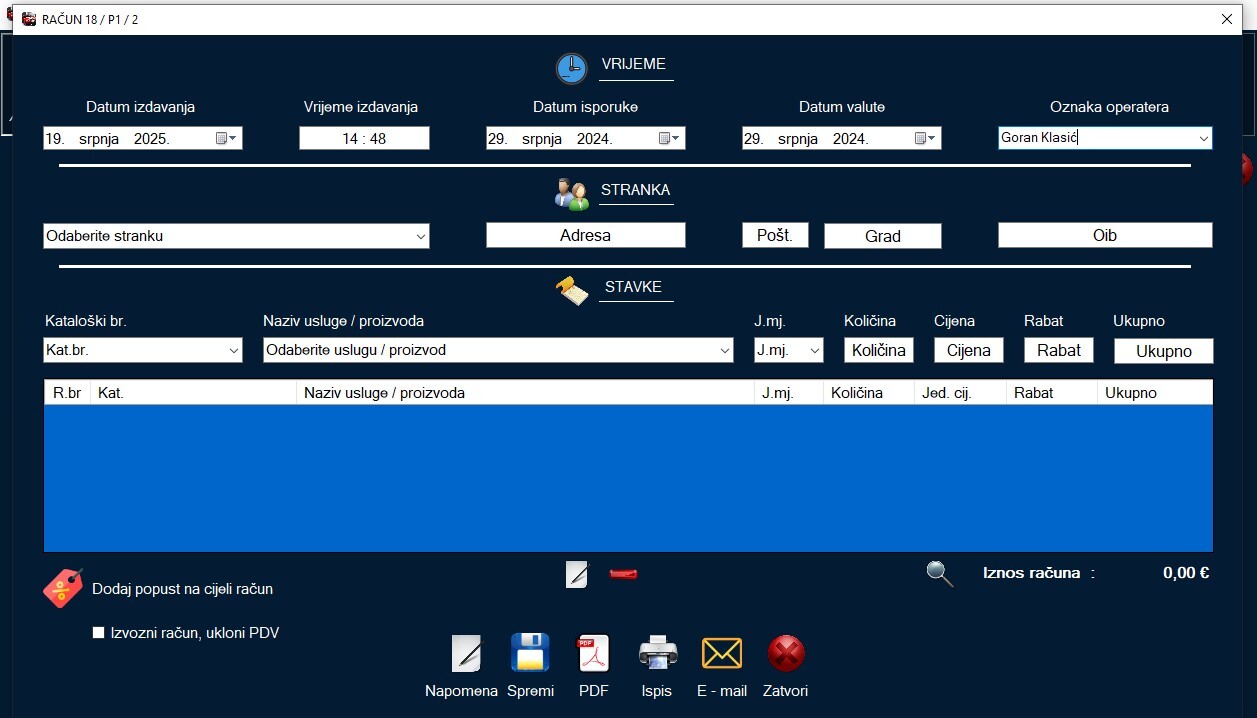Click Dodaj popust na cijeli račun
This screenshot has height=718, width=1257.
click(182, 589)
